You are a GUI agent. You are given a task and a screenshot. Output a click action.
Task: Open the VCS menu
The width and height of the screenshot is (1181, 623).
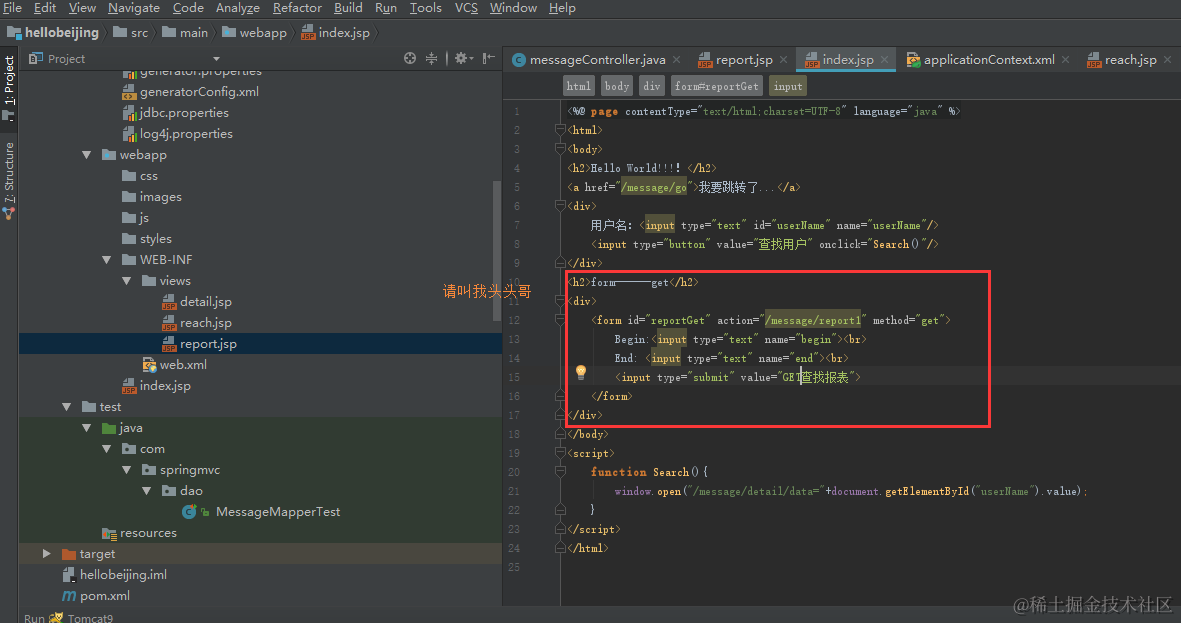pos(466,8)
